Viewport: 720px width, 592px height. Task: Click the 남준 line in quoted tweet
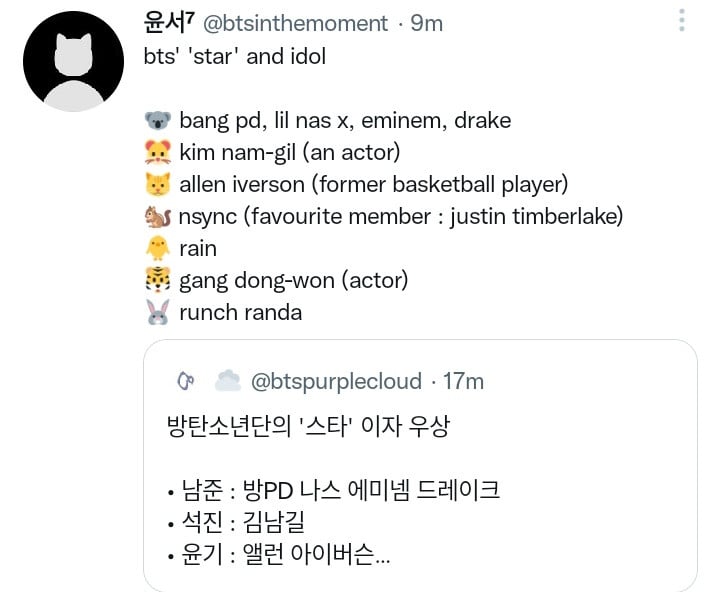[x=334, y=490]
